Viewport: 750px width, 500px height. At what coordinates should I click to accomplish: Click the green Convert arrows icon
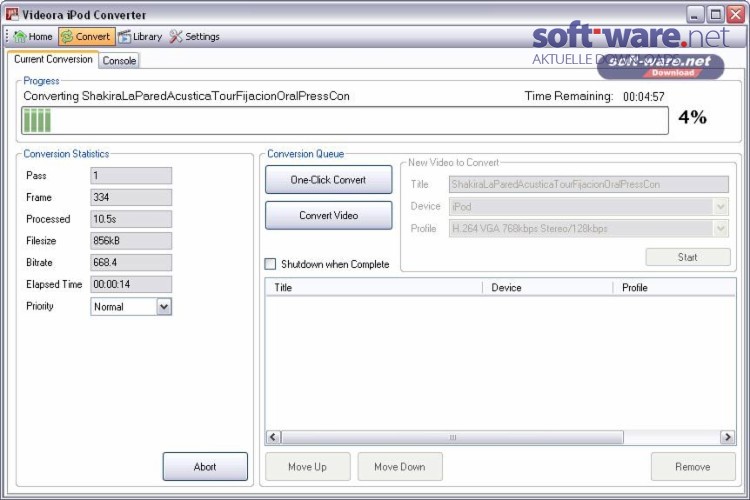point(67,37)
